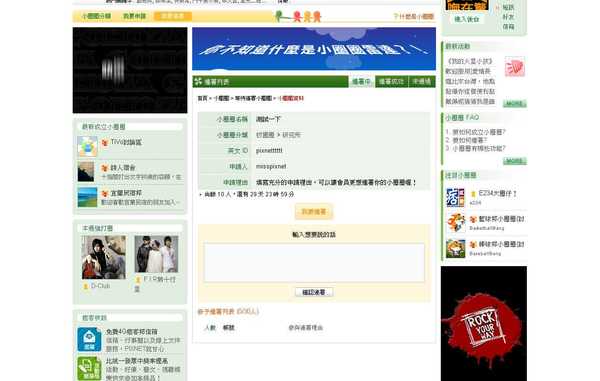Viewport: 600px width, 381px height.
Task: Open the free 4G mailbox link
Action: click(x=132, y=332)
